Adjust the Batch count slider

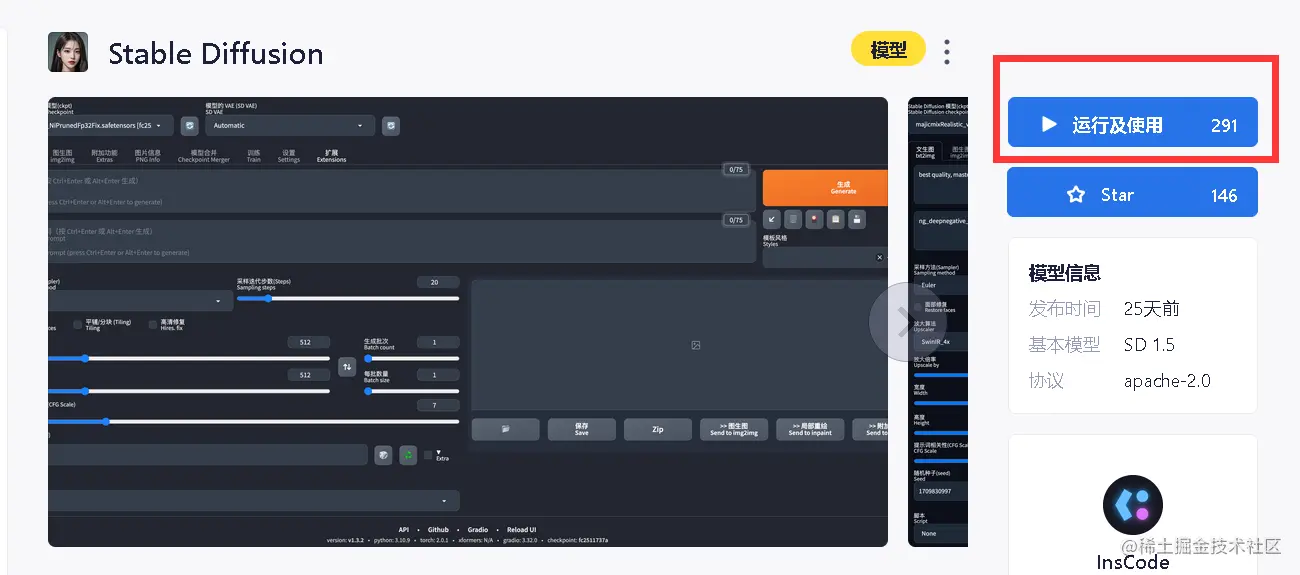click(412, 358)
